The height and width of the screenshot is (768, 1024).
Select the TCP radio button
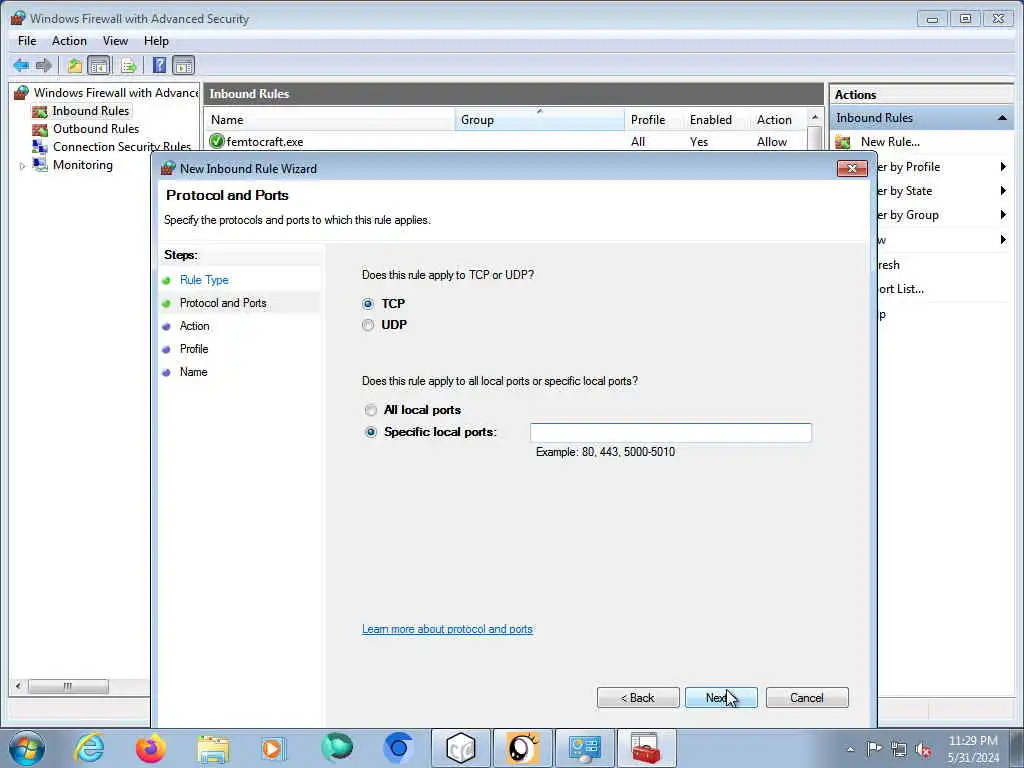point(368,304)
